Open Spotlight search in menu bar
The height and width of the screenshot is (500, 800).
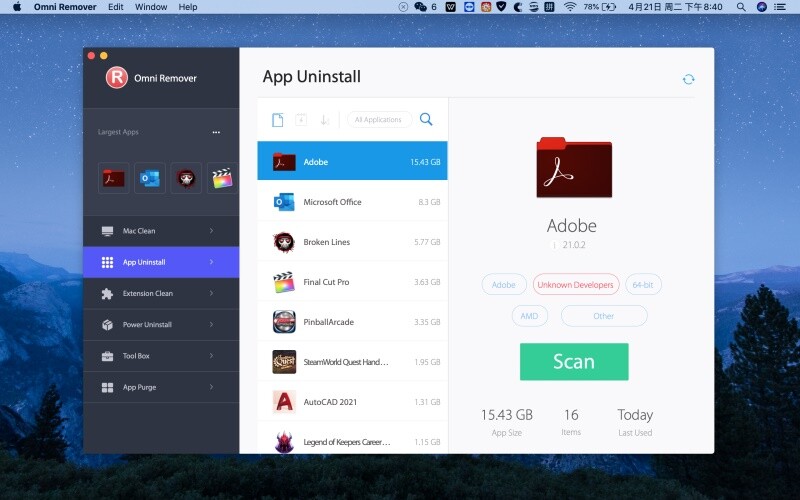(741, 7)
